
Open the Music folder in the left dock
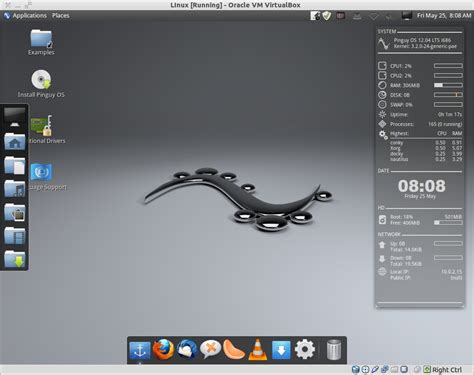pyautogui.click(x=14, y=189)
